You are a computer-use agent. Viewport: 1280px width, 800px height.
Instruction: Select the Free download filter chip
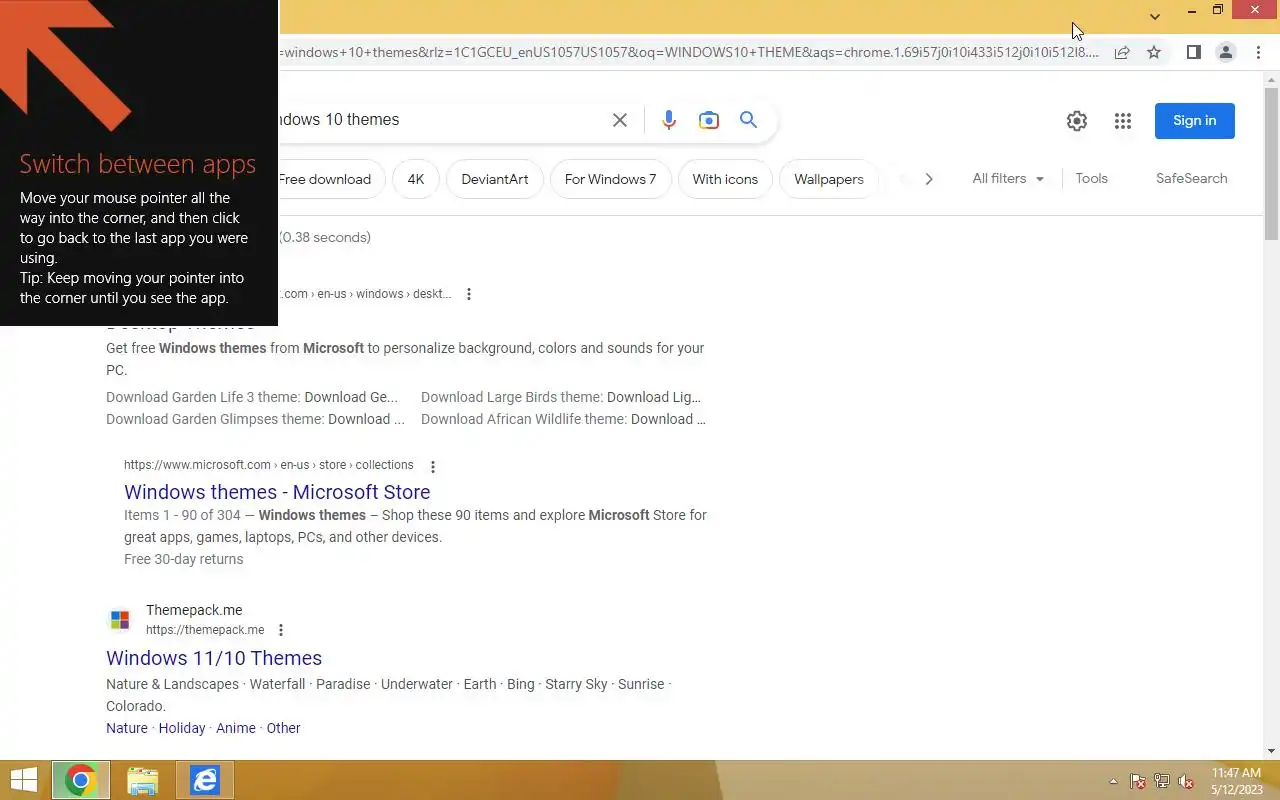(x=325, y=179)
